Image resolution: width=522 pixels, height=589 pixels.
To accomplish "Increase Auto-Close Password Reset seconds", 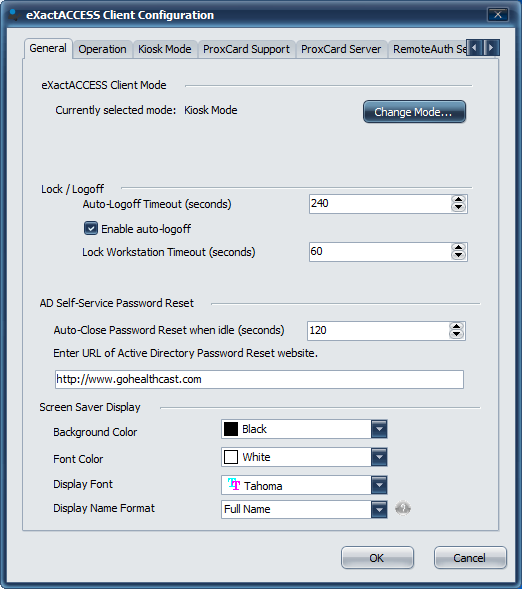I will coord(456,326).
